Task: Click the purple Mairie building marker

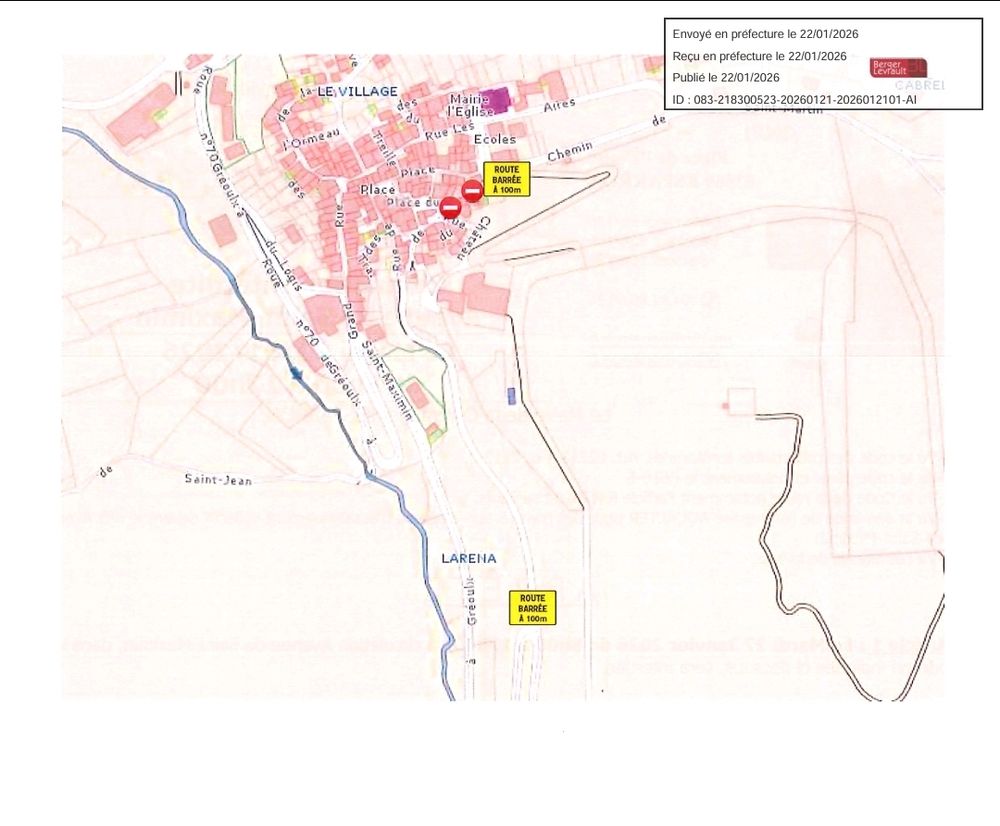Action: (495, 99)
